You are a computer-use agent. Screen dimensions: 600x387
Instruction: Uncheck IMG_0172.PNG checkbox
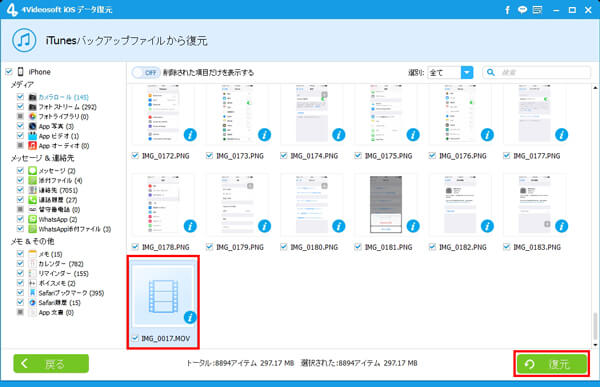[135, 155]
